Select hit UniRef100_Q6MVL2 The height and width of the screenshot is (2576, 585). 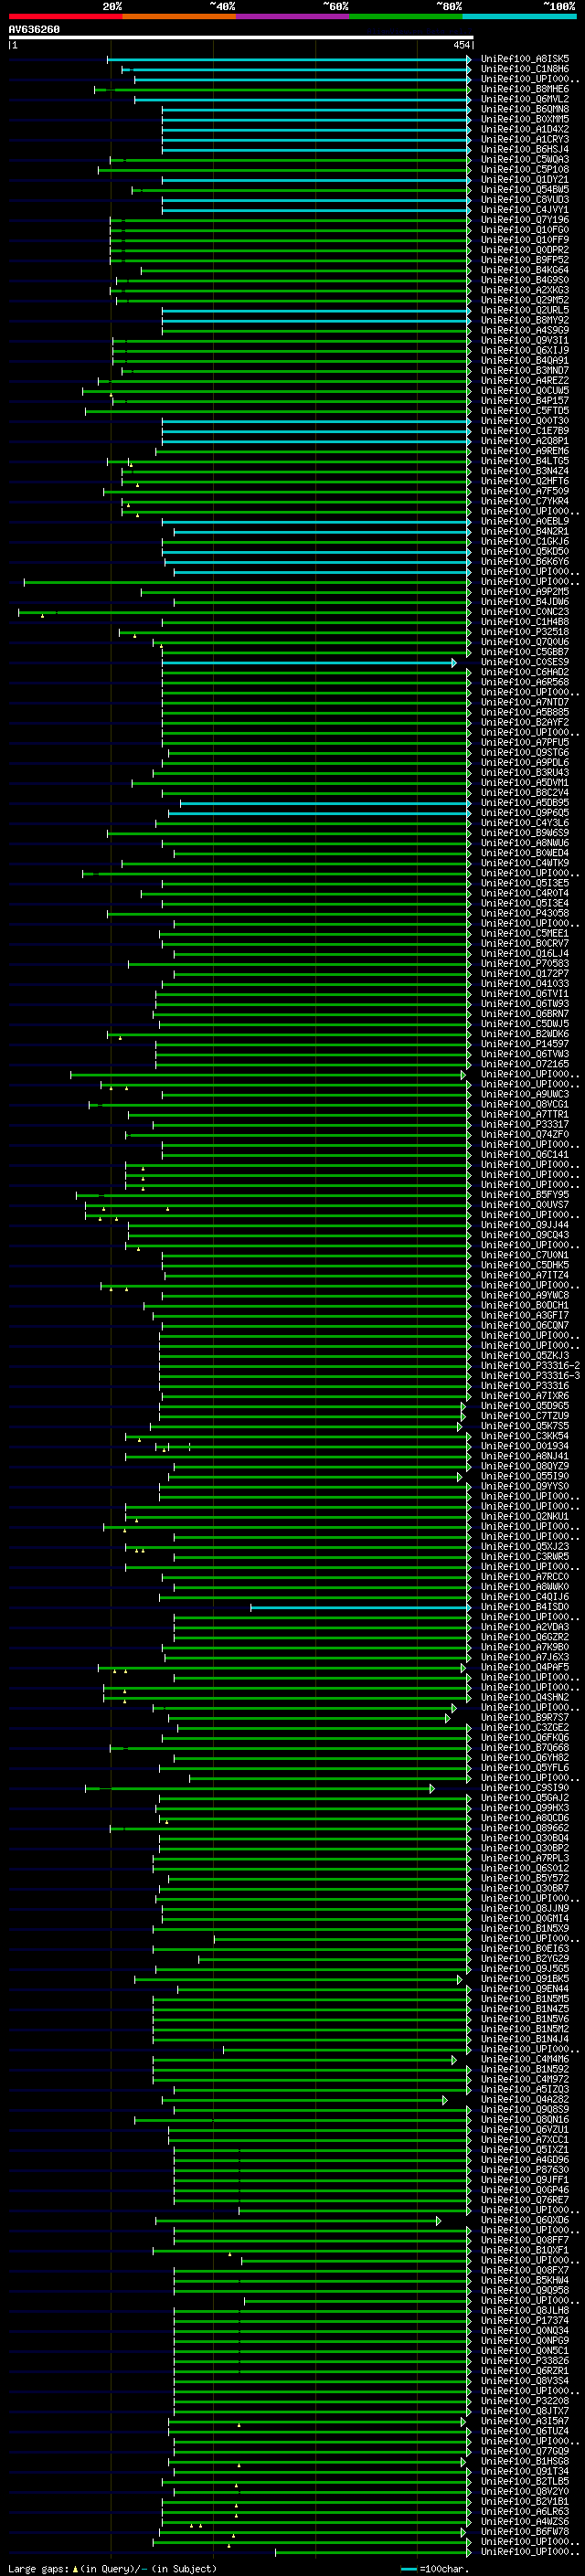[x=525, y=99]
